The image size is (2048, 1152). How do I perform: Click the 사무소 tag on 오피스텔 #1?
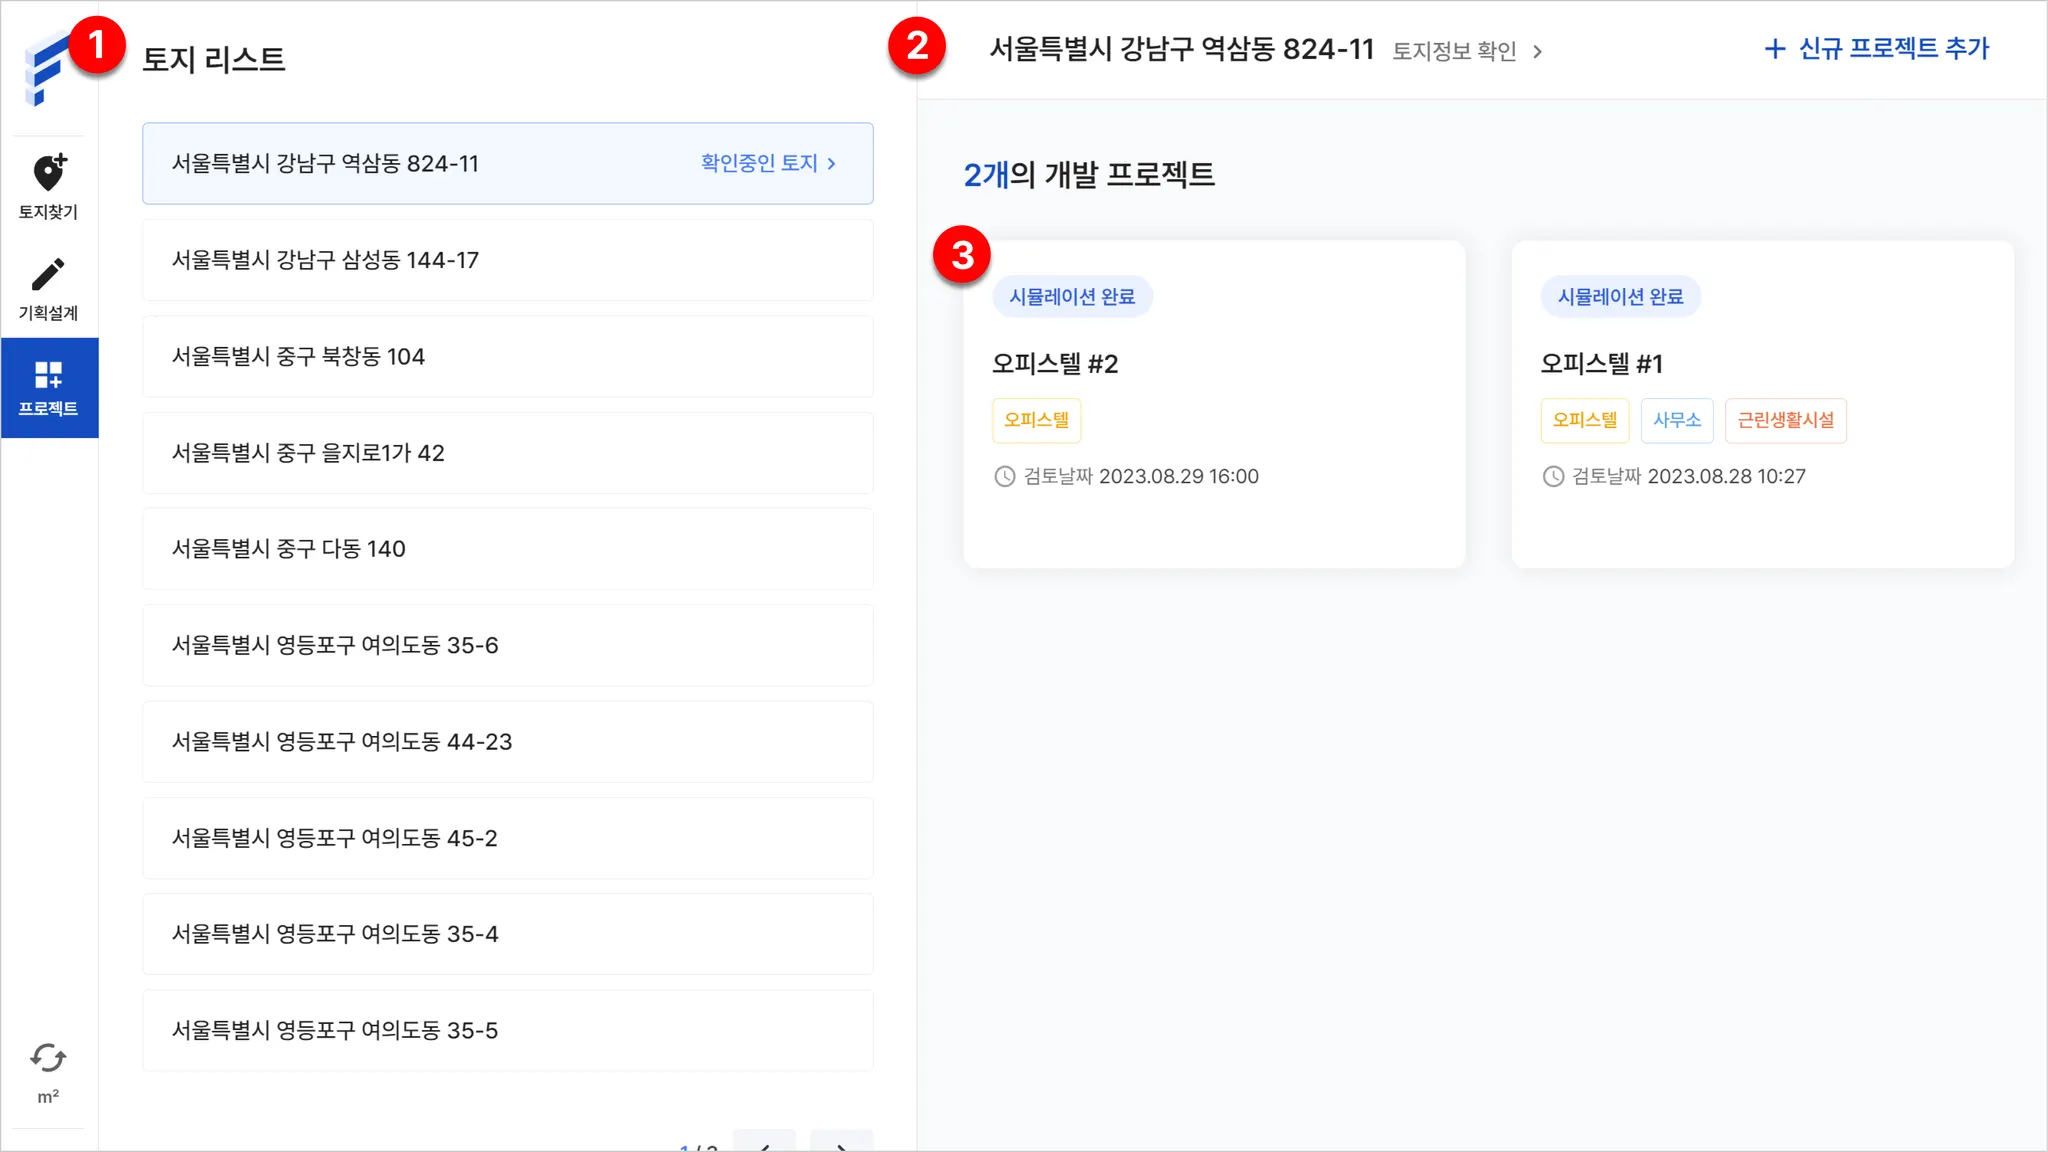click(1676, 420)
